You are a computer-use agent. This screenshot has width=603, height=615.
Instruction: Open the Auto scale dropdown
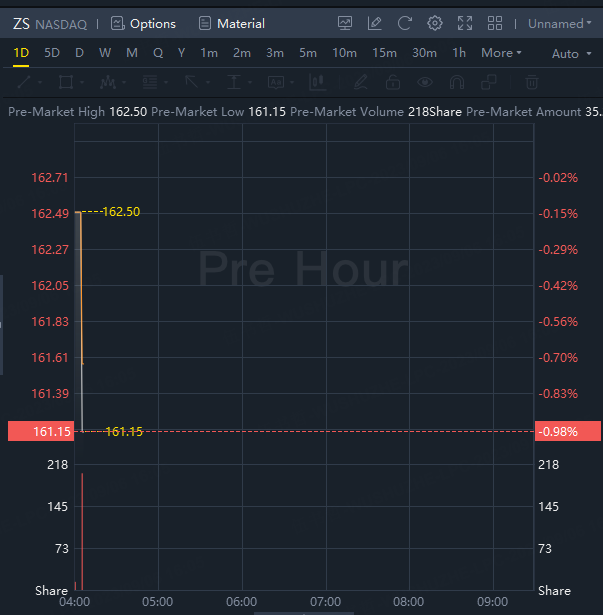(569, 53)
